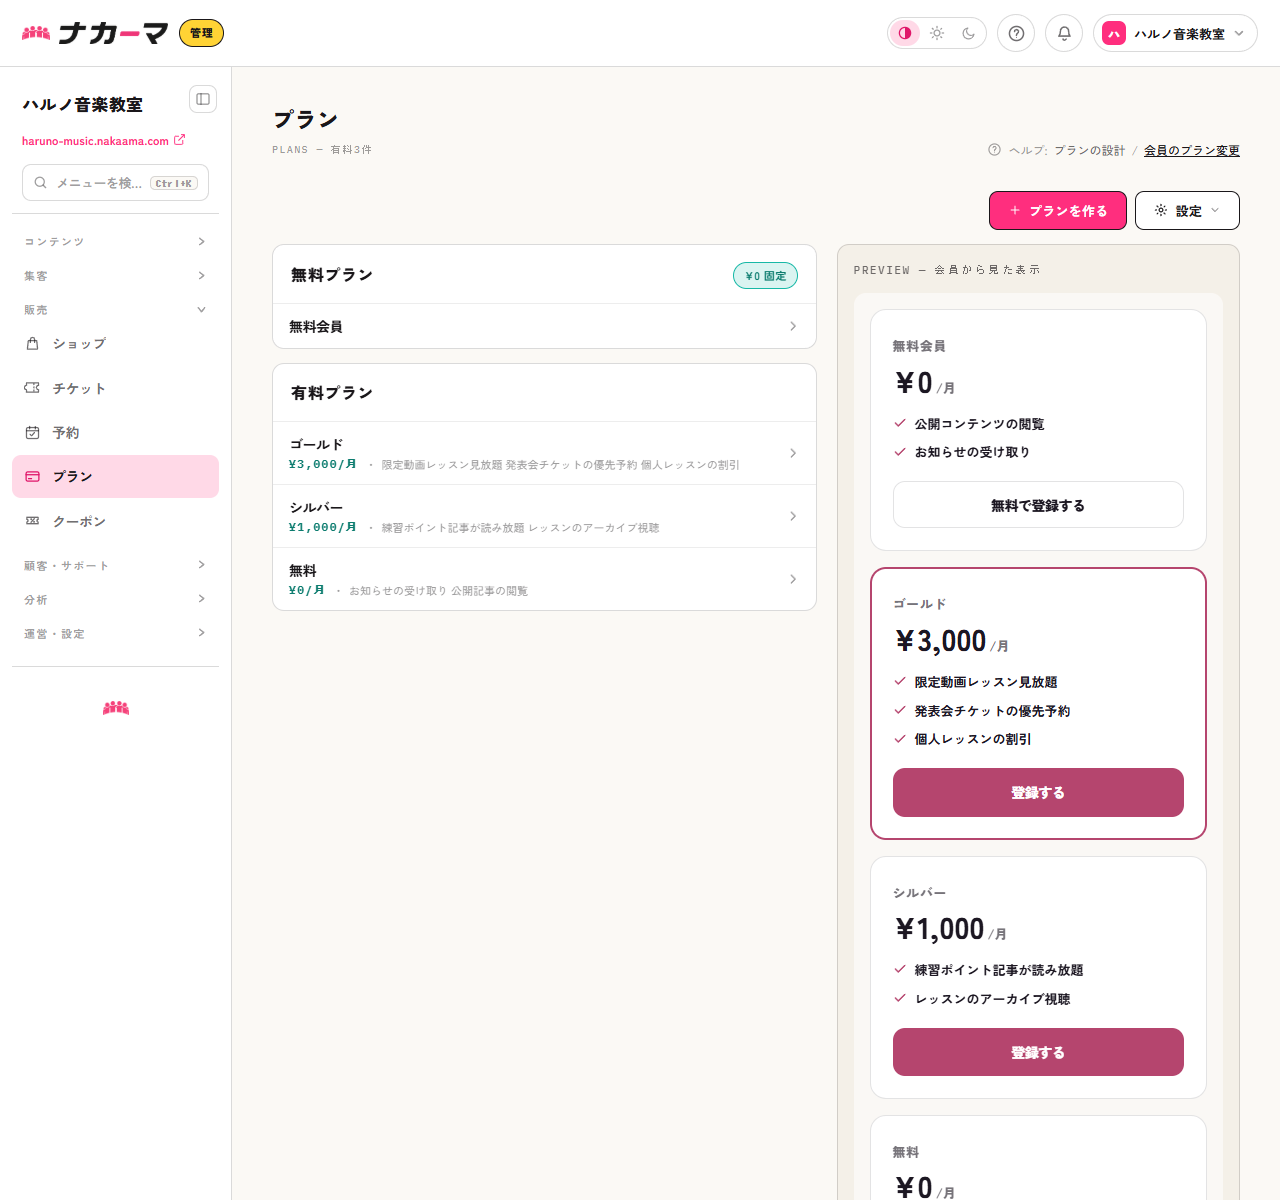Click お知らせの受け取り in 無料会員 preview card
The width and height of the screenshot is (1280, 1200).
(x=972, y=452)
